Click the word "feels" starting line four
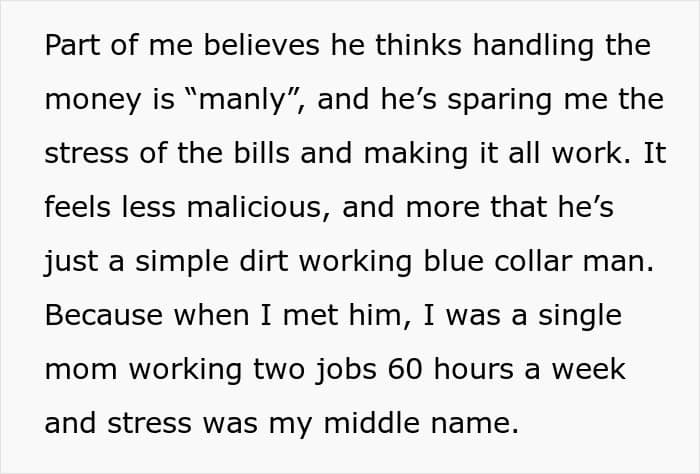This screenshot has width=700, height=474. point(78,208)
